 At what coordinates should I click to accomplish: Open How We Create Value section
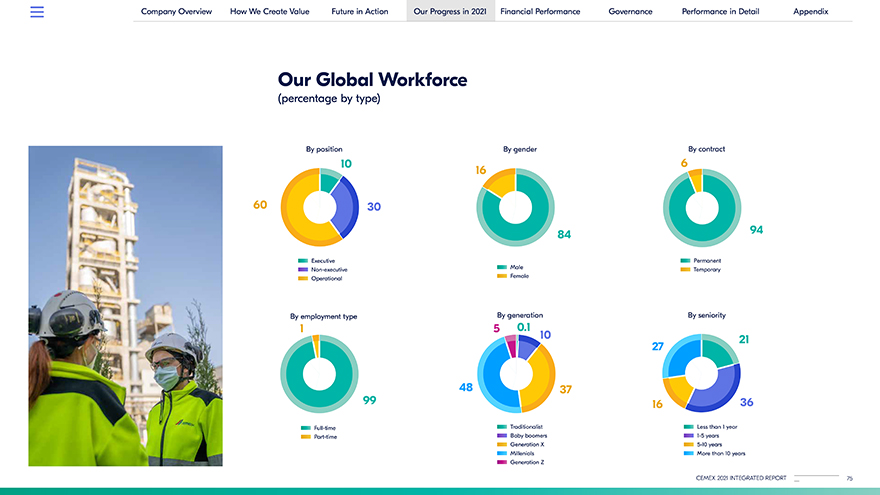coord(269,12)
